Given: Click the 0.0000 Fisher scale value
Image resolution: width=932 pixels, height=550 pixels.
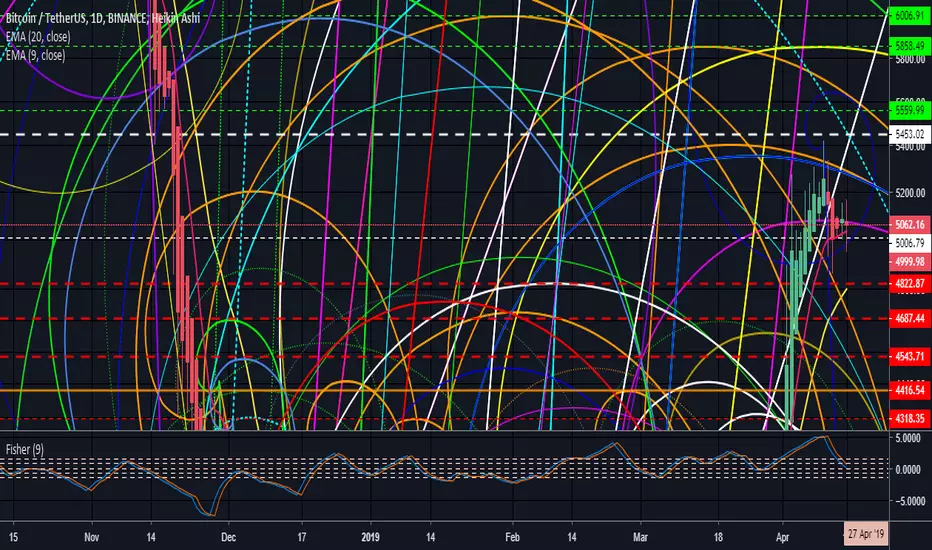Looking at the screenshot, I should (908, 470).
